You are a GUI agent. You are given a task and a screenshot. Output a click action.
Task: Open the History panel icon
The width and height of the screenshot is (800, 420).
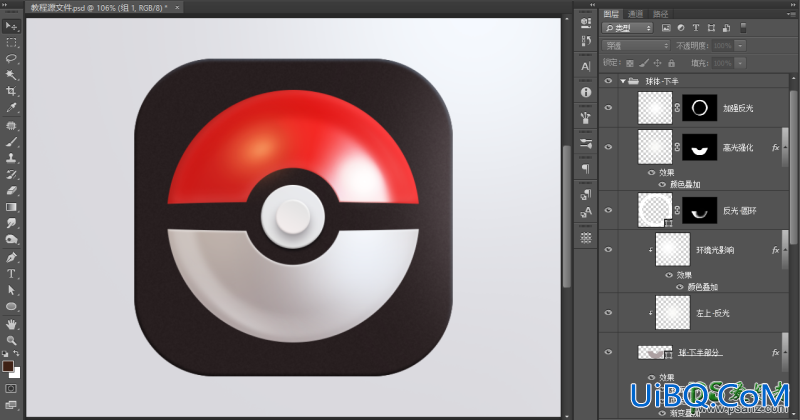tap(586, 41)
